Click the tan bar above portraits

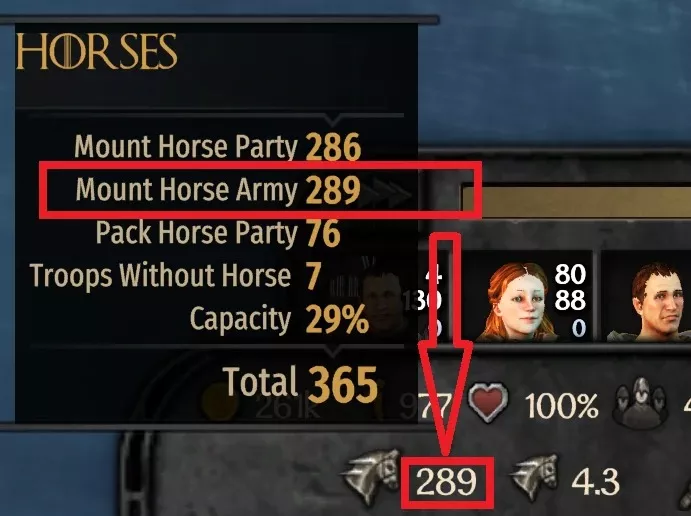point(576,202)
